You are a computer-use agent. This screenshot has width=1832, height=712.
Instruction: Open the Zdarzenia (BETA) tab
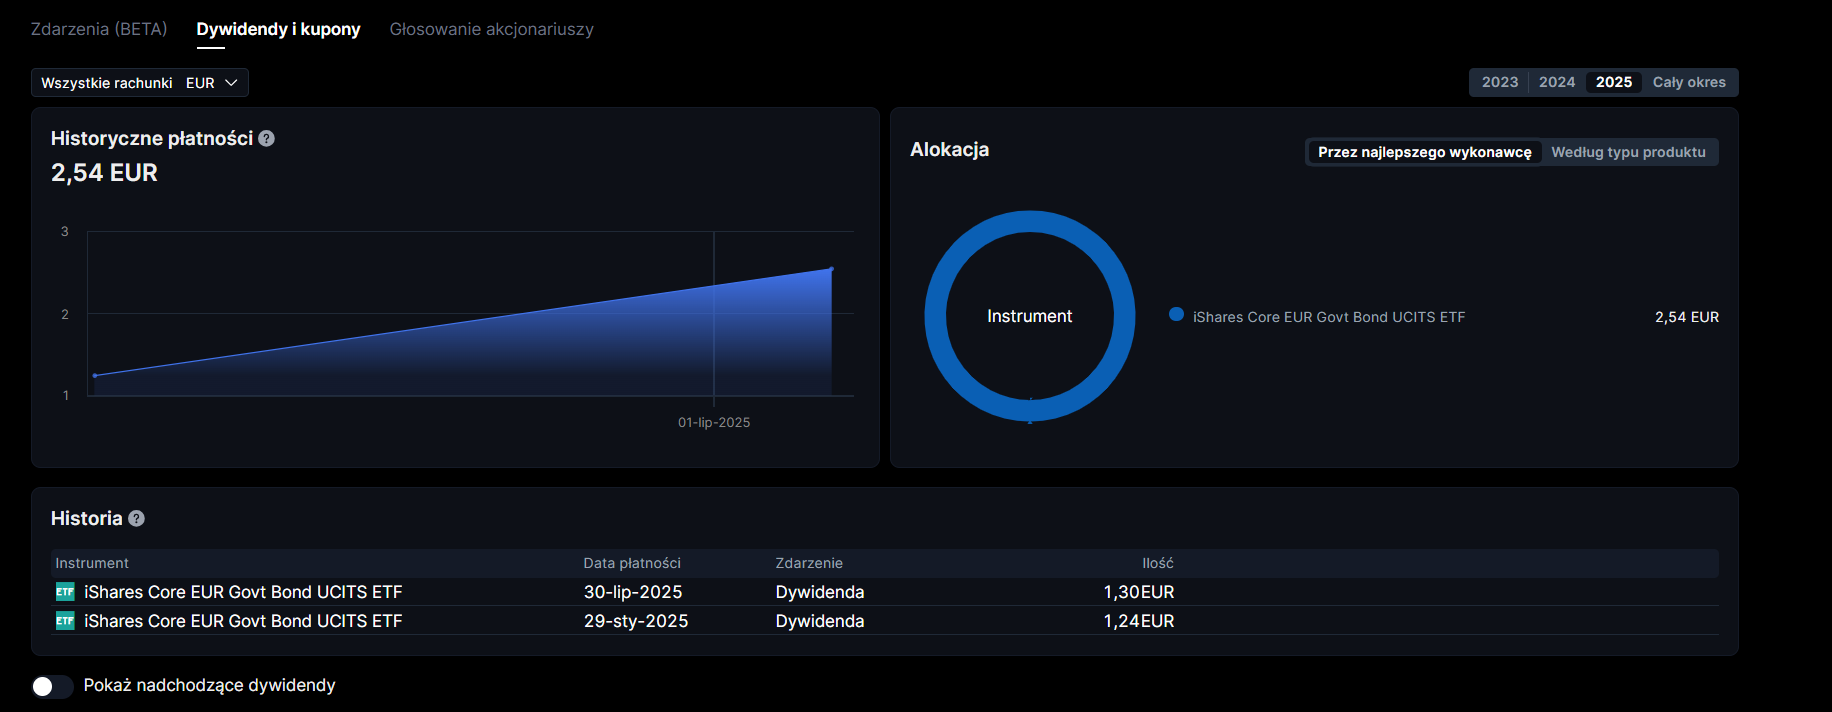(x=99, y=29)
